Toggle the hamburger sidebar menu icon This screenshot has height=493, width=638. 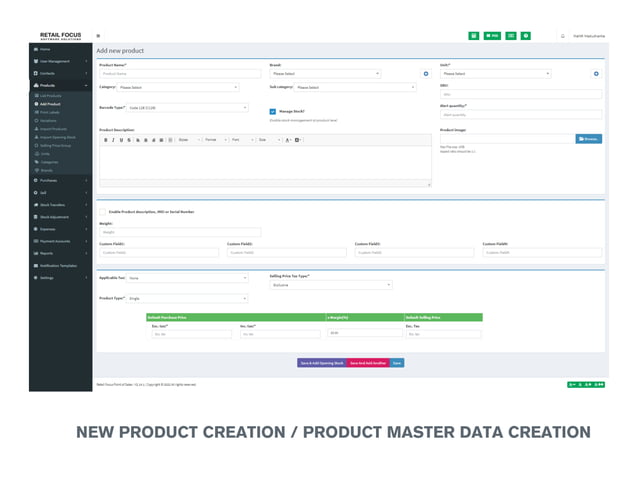click(x=98, y=36)
